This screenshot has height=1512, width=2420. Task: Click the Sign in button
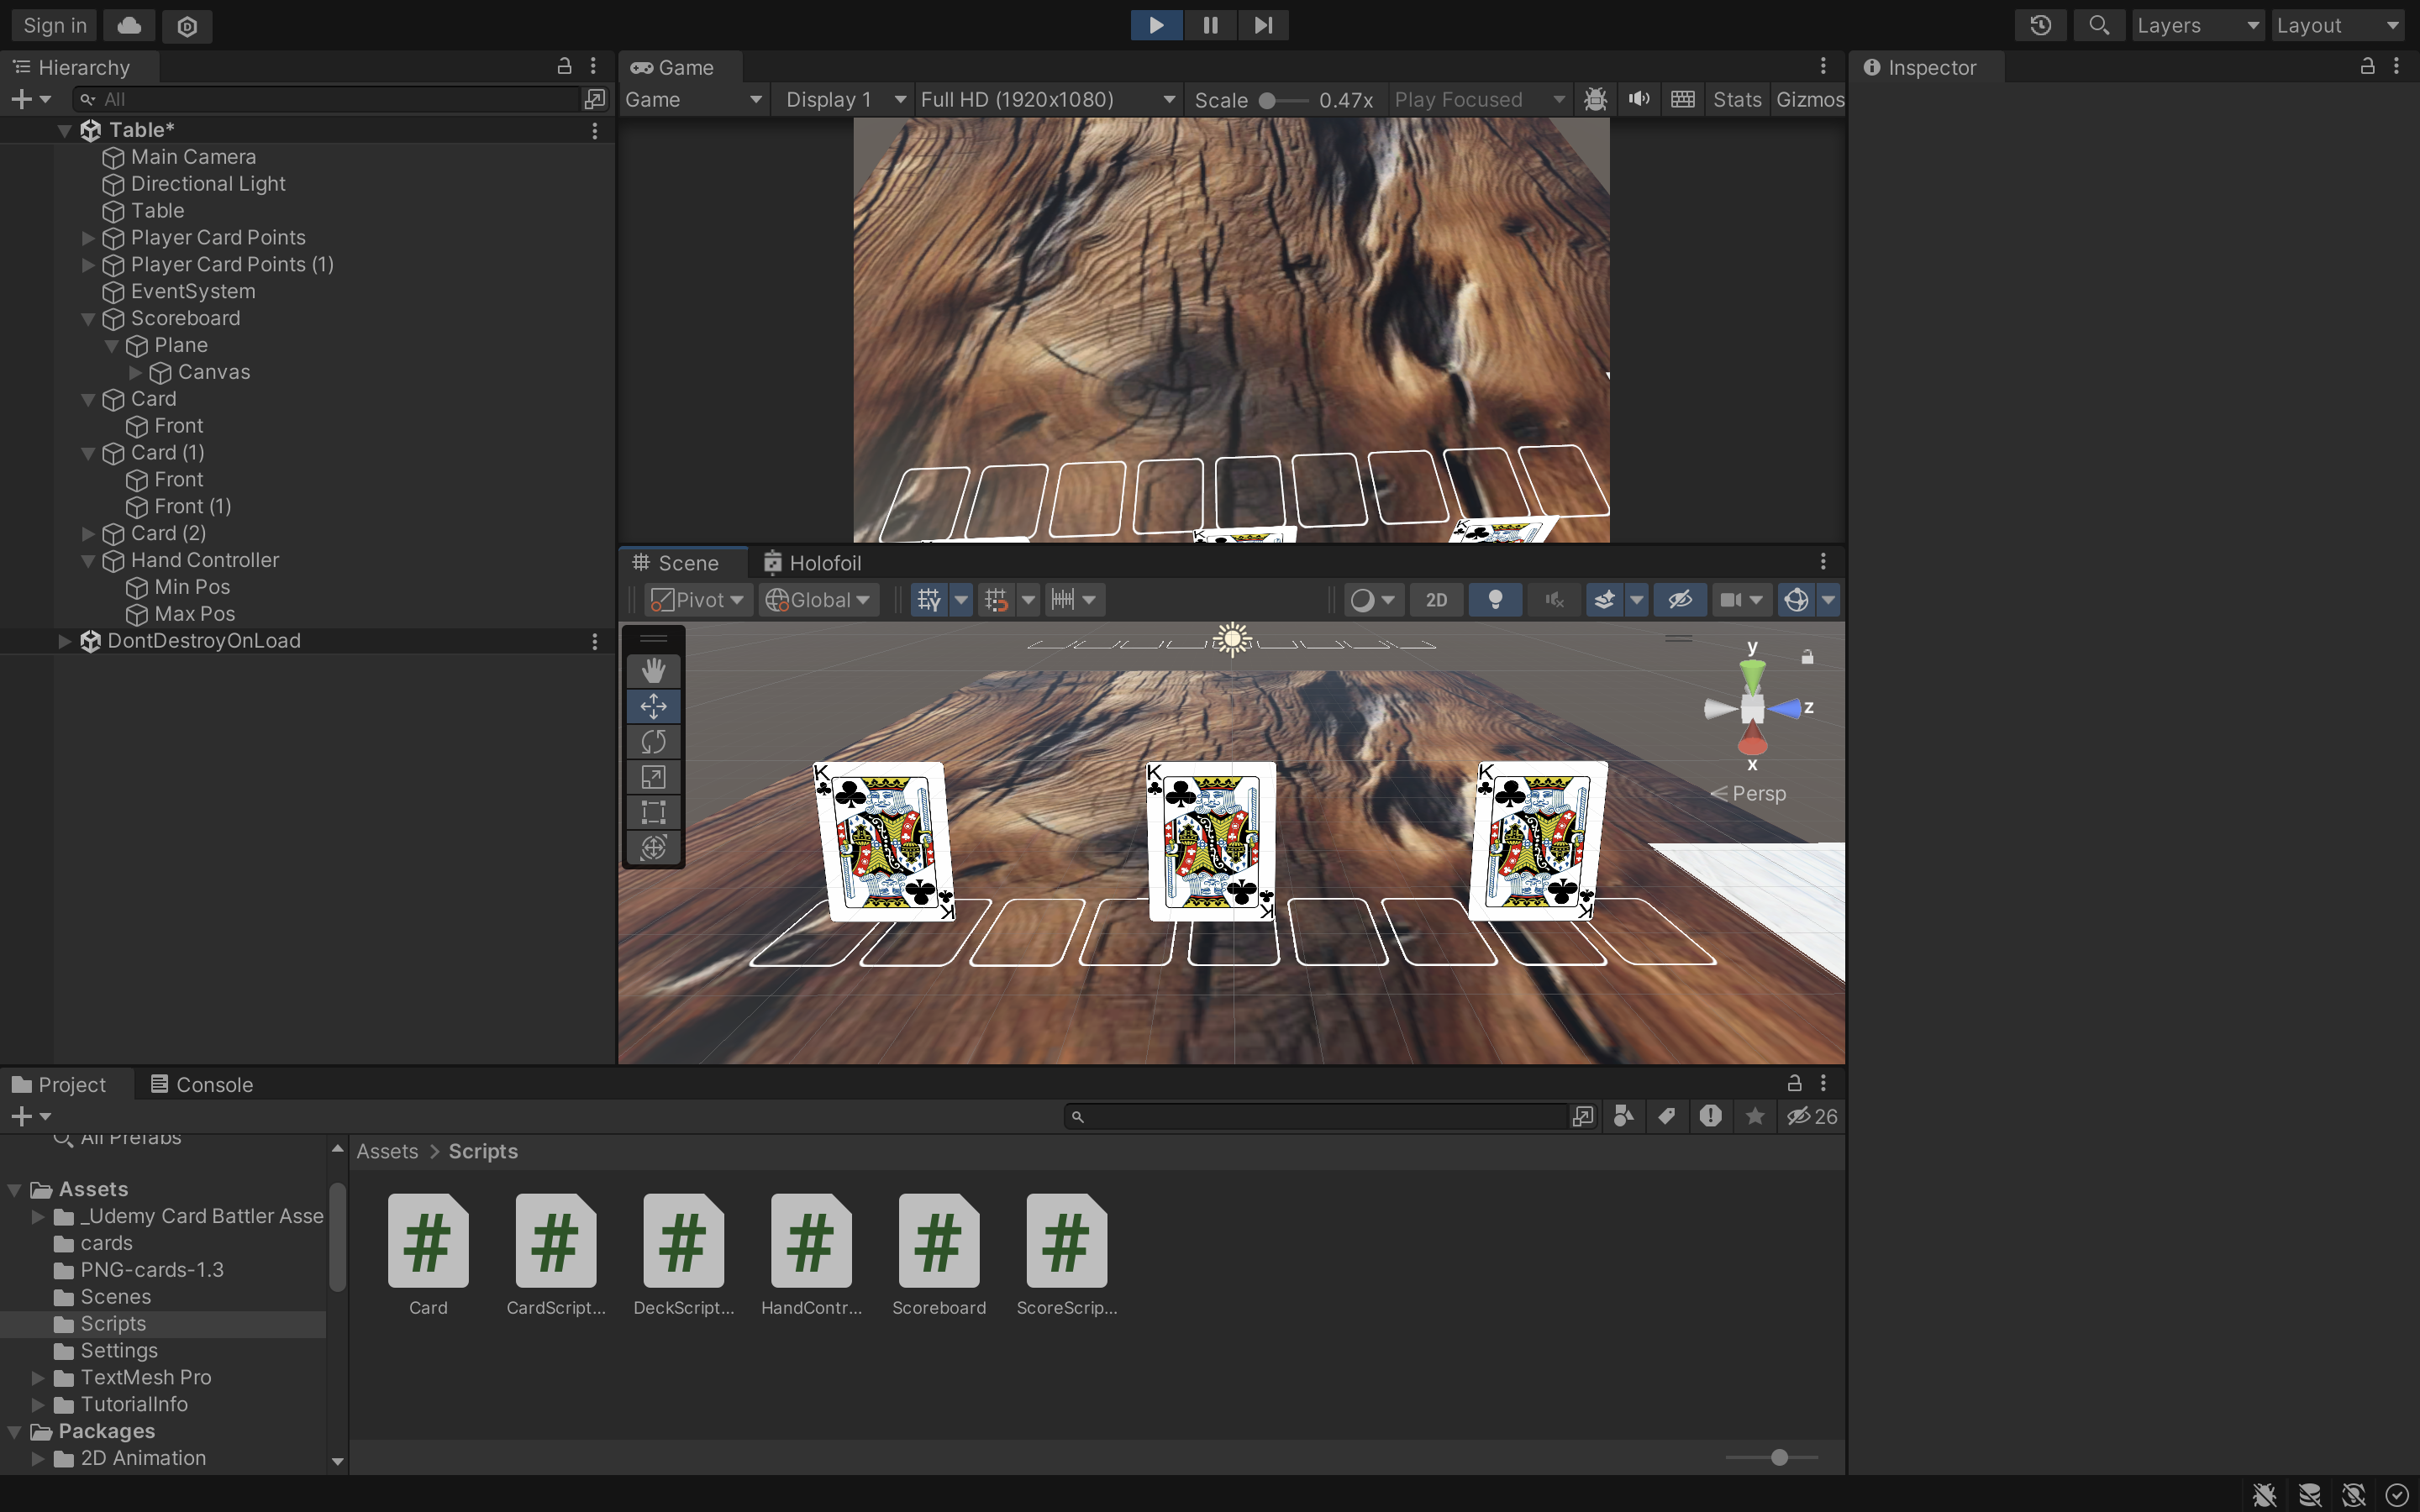[55, 25]
